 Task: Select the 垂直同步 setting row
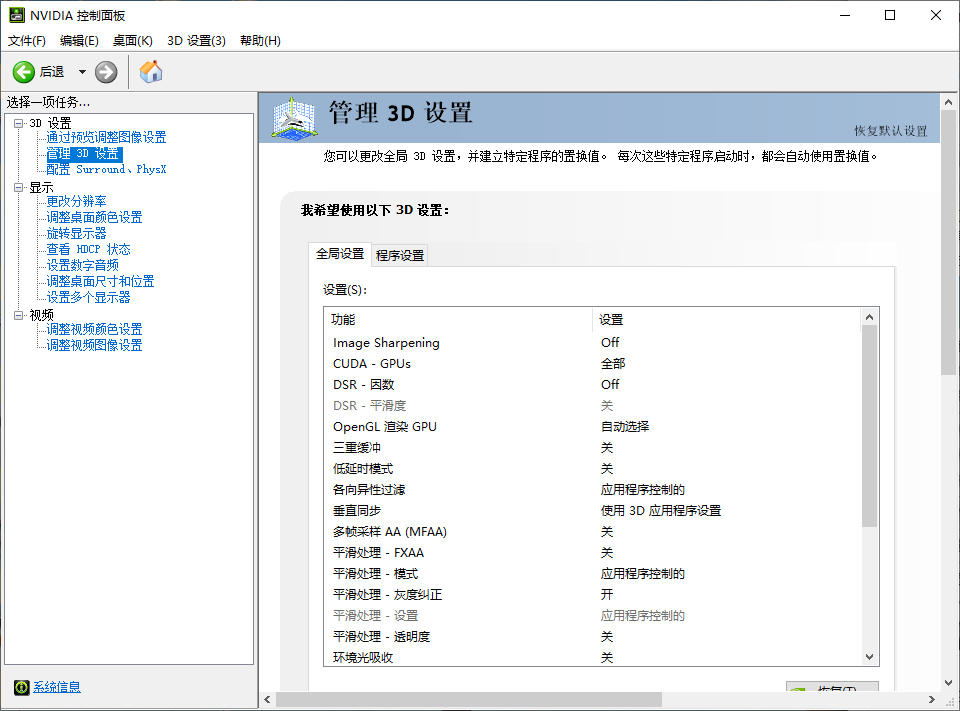(592, 510)
